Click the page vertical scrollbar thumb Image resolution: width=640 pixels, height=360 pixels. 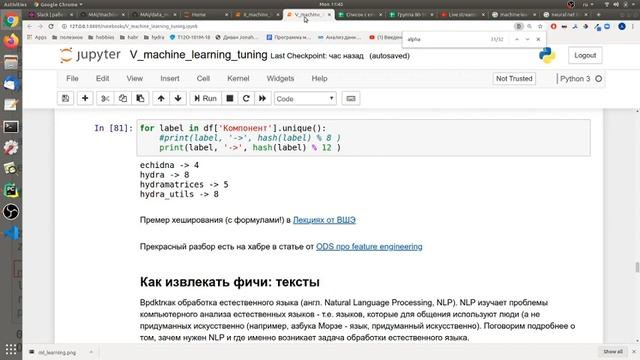point(637,267)
